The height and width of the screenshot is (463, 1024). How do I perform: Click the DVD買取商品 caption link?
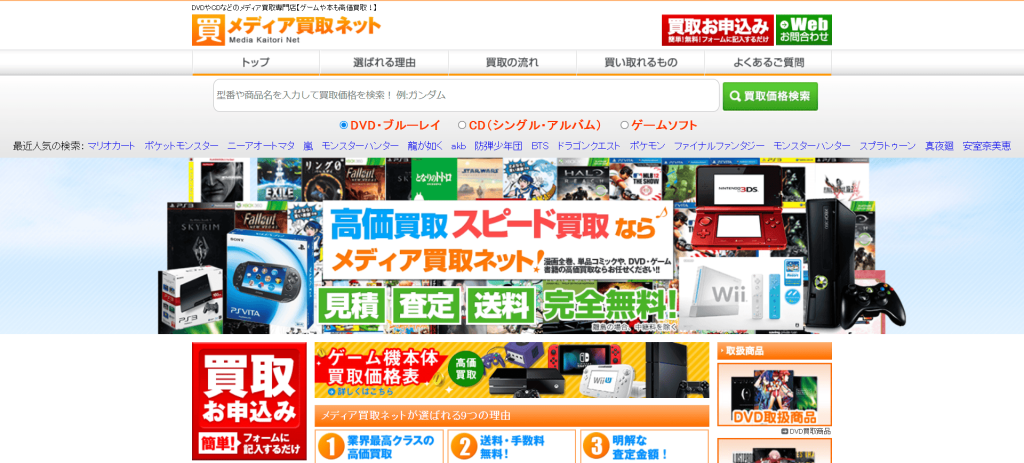click(x=806, y=432)
